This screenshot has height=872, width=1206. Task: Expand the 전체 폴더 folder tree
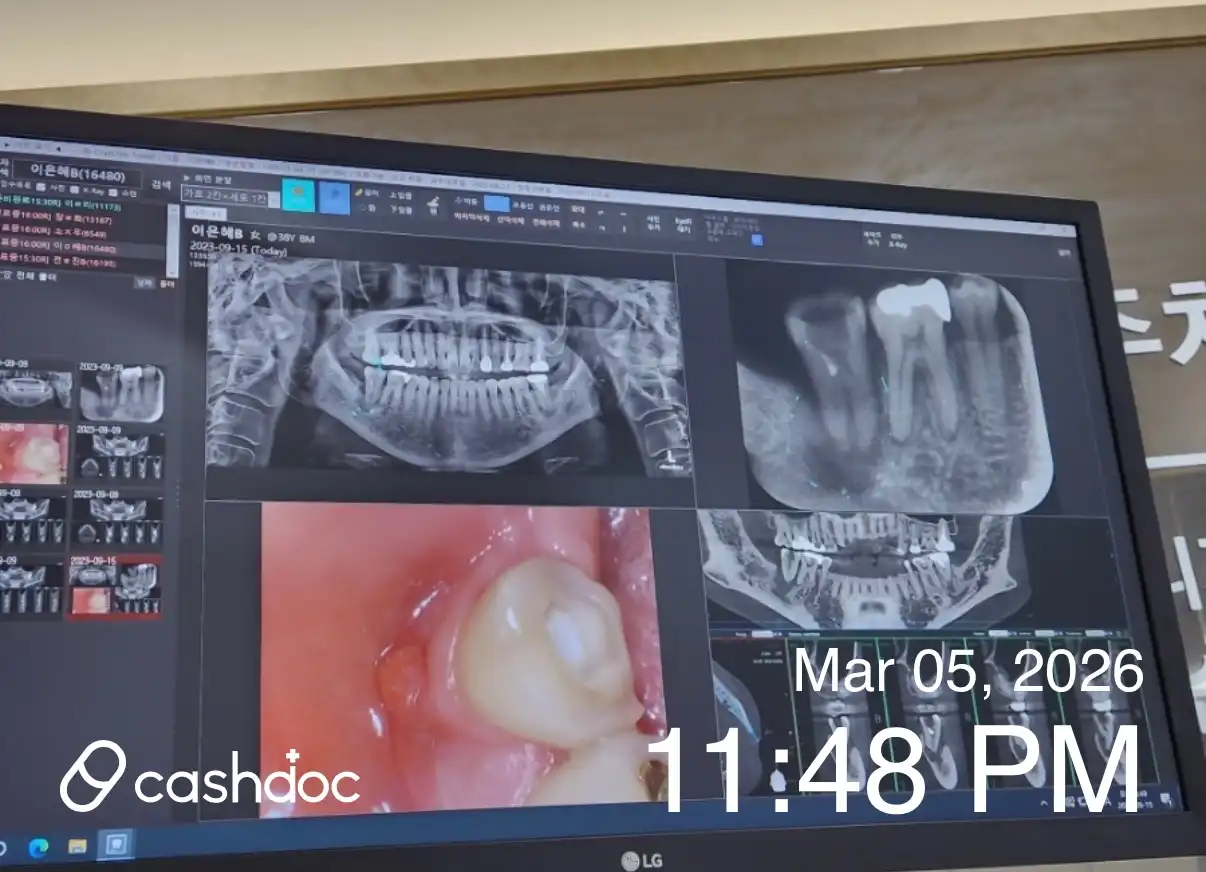8,276
